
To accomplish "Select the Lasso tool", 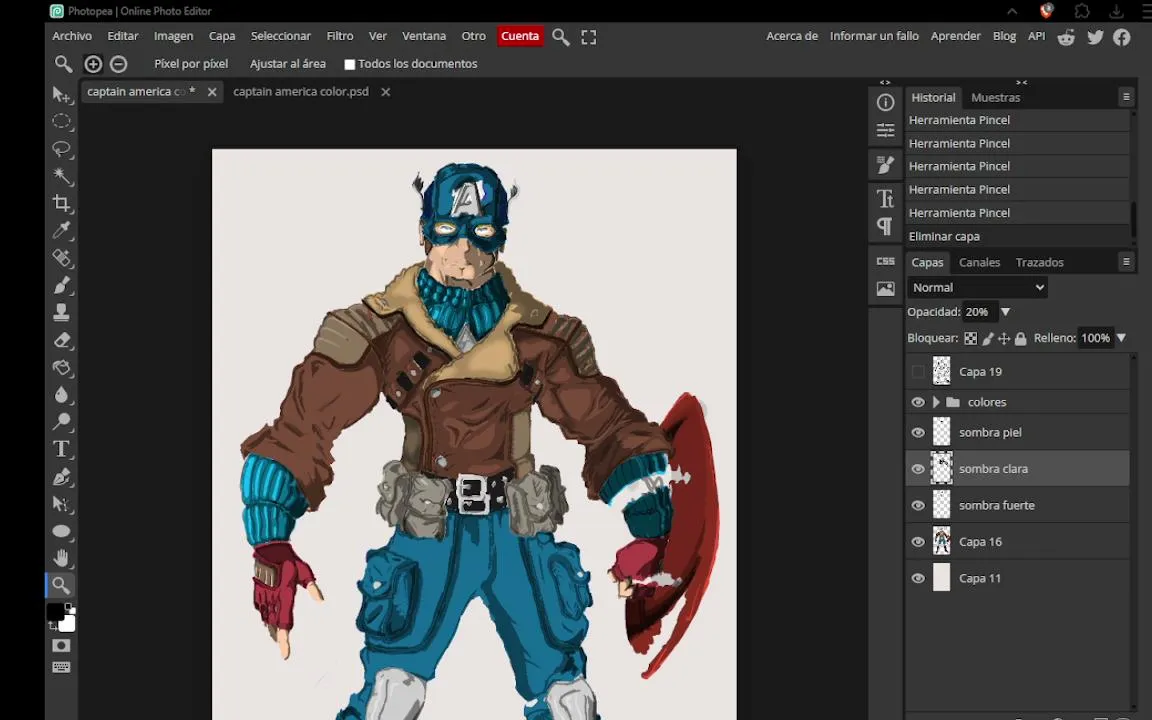I will click(x=62, y=149).
